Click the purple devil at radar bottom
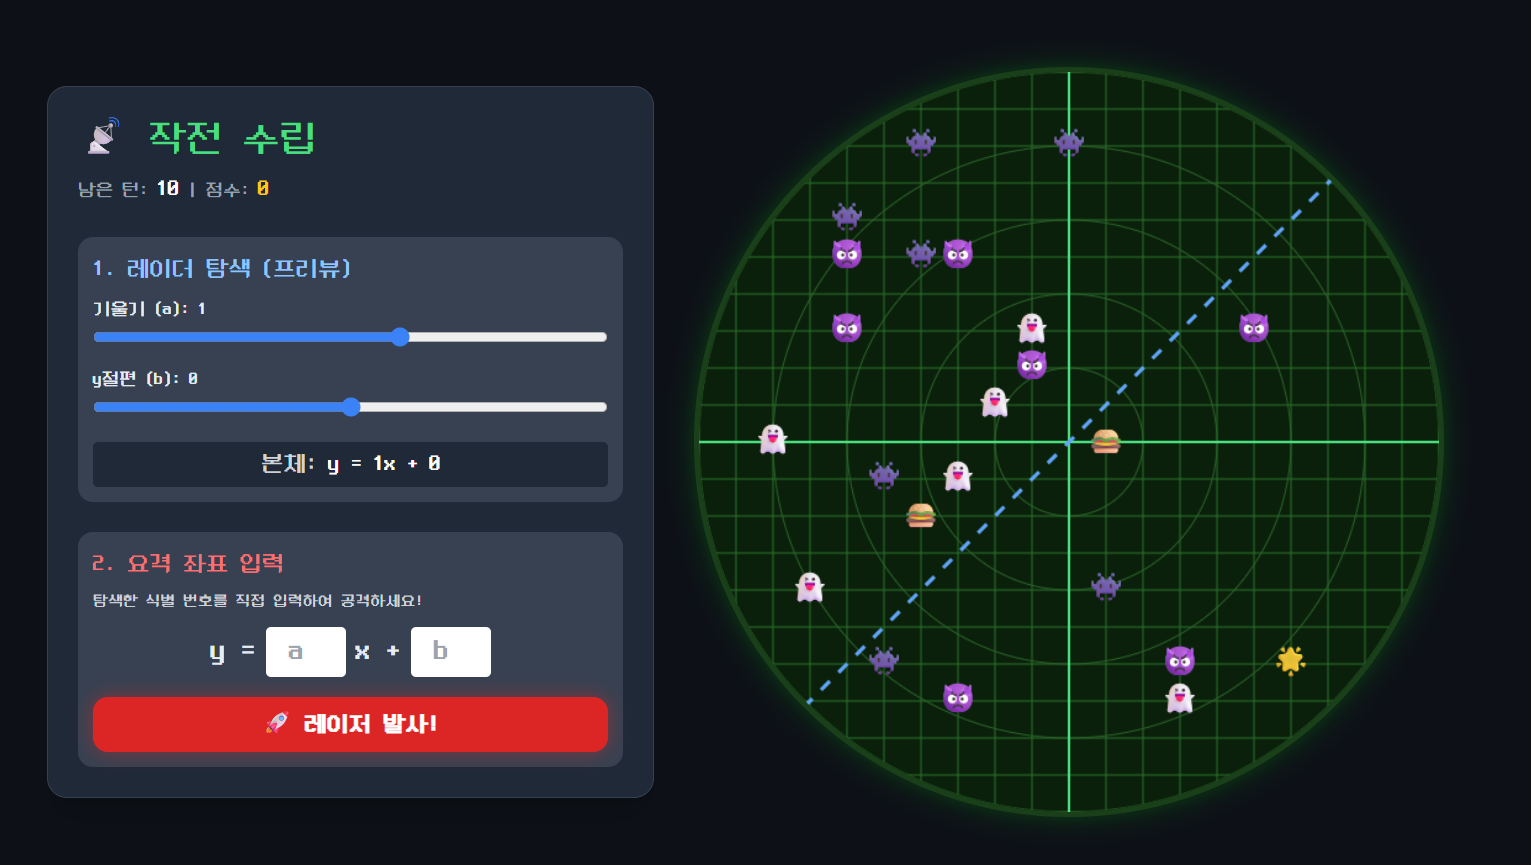Image resolution: width=1531 pixels, height=865 pixels. click(958, 697)
